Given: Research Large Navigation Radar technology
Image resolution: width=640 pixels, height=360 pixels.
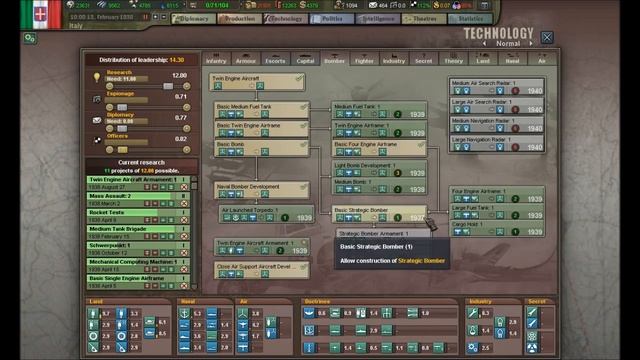Looking at the screenshot, I should click(497, 143).
